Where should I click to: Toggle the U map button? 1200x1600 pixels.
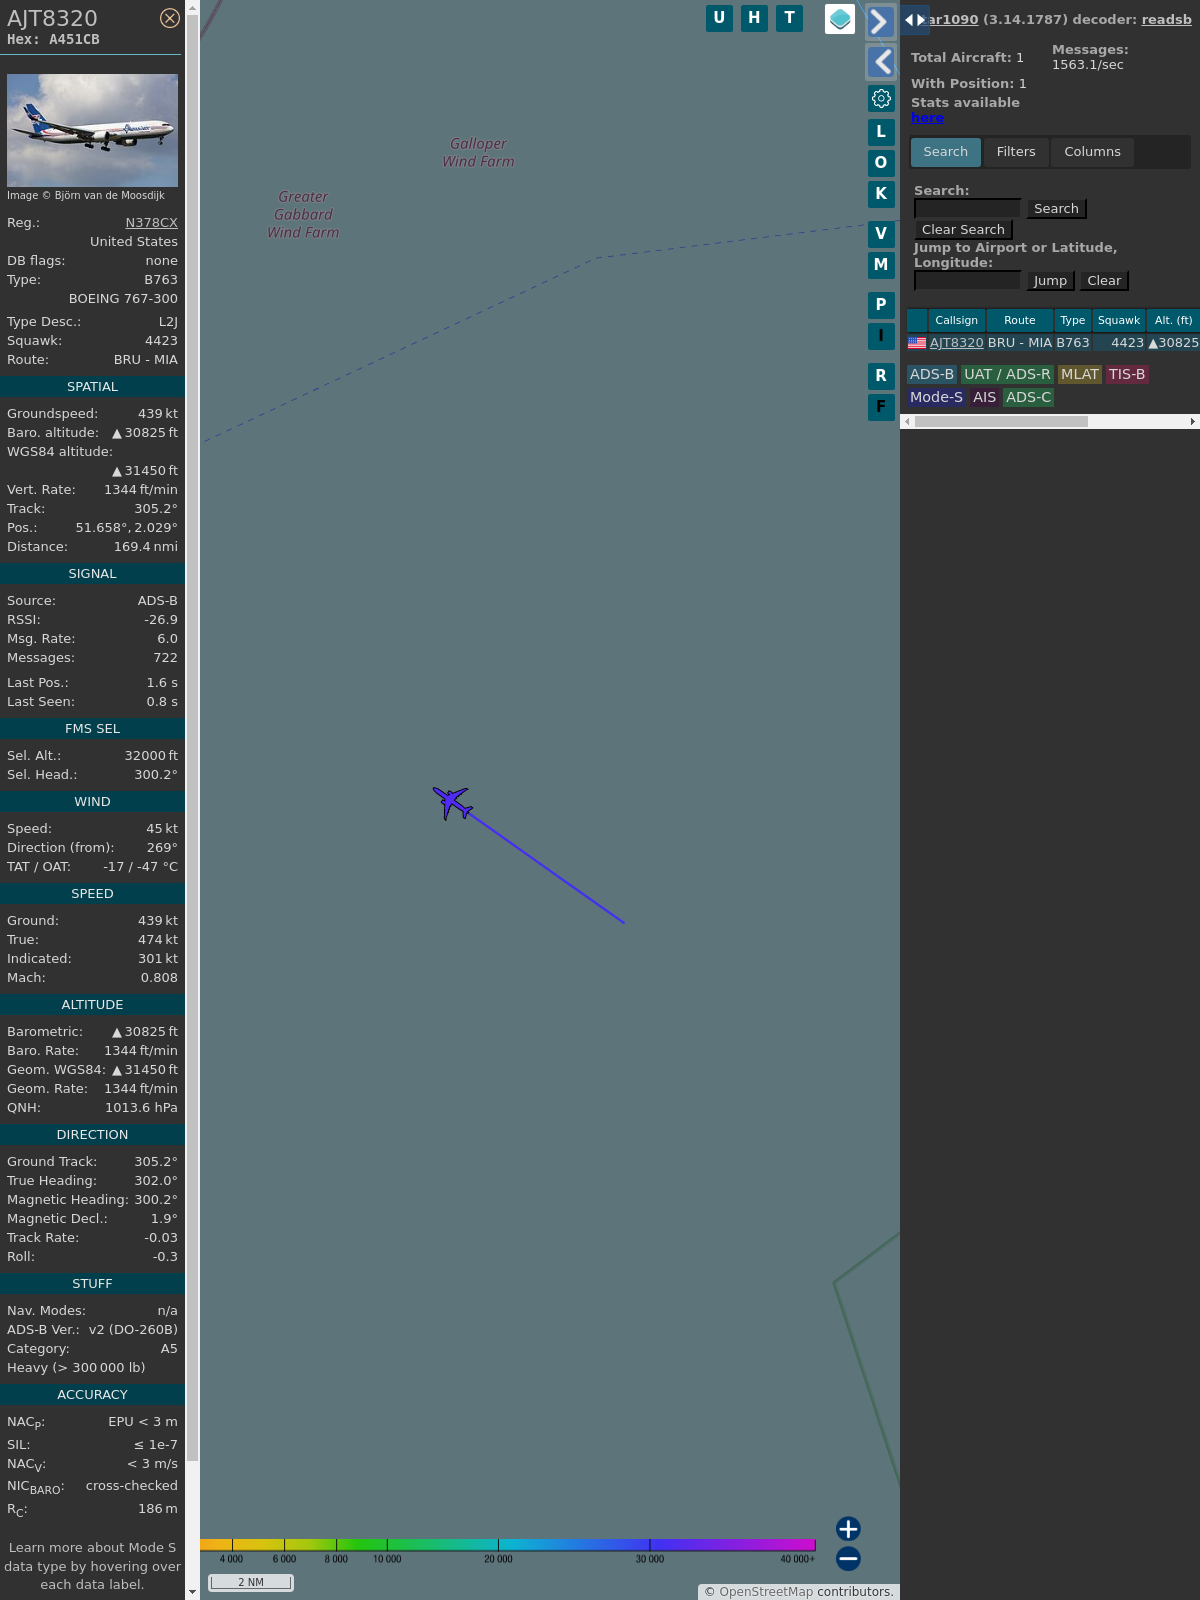(x=719, y=18)
